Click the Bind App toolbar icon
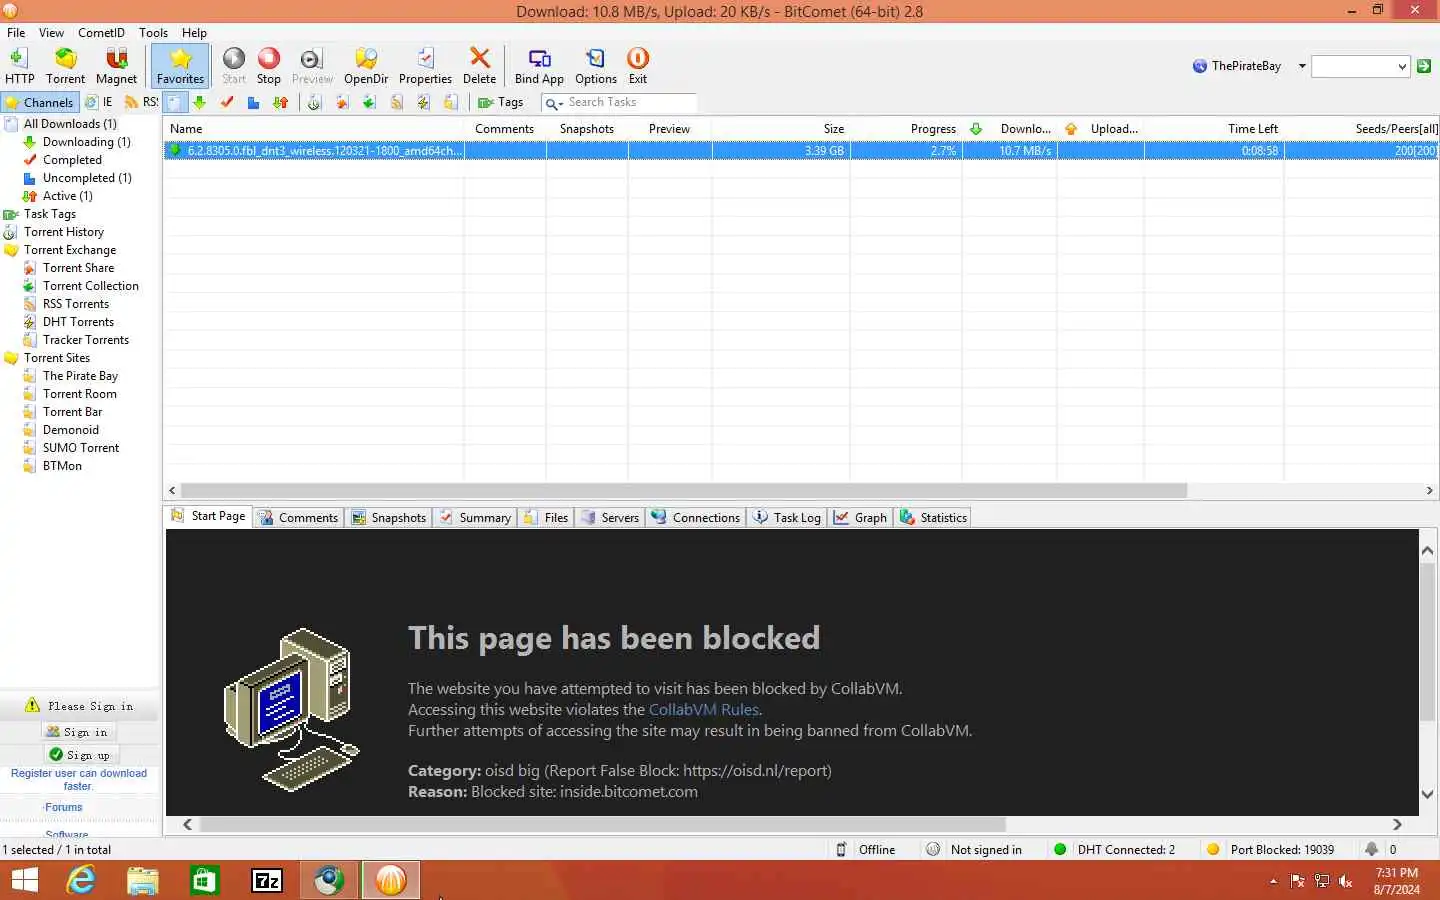1440x900 pixels. click(539, 66)
